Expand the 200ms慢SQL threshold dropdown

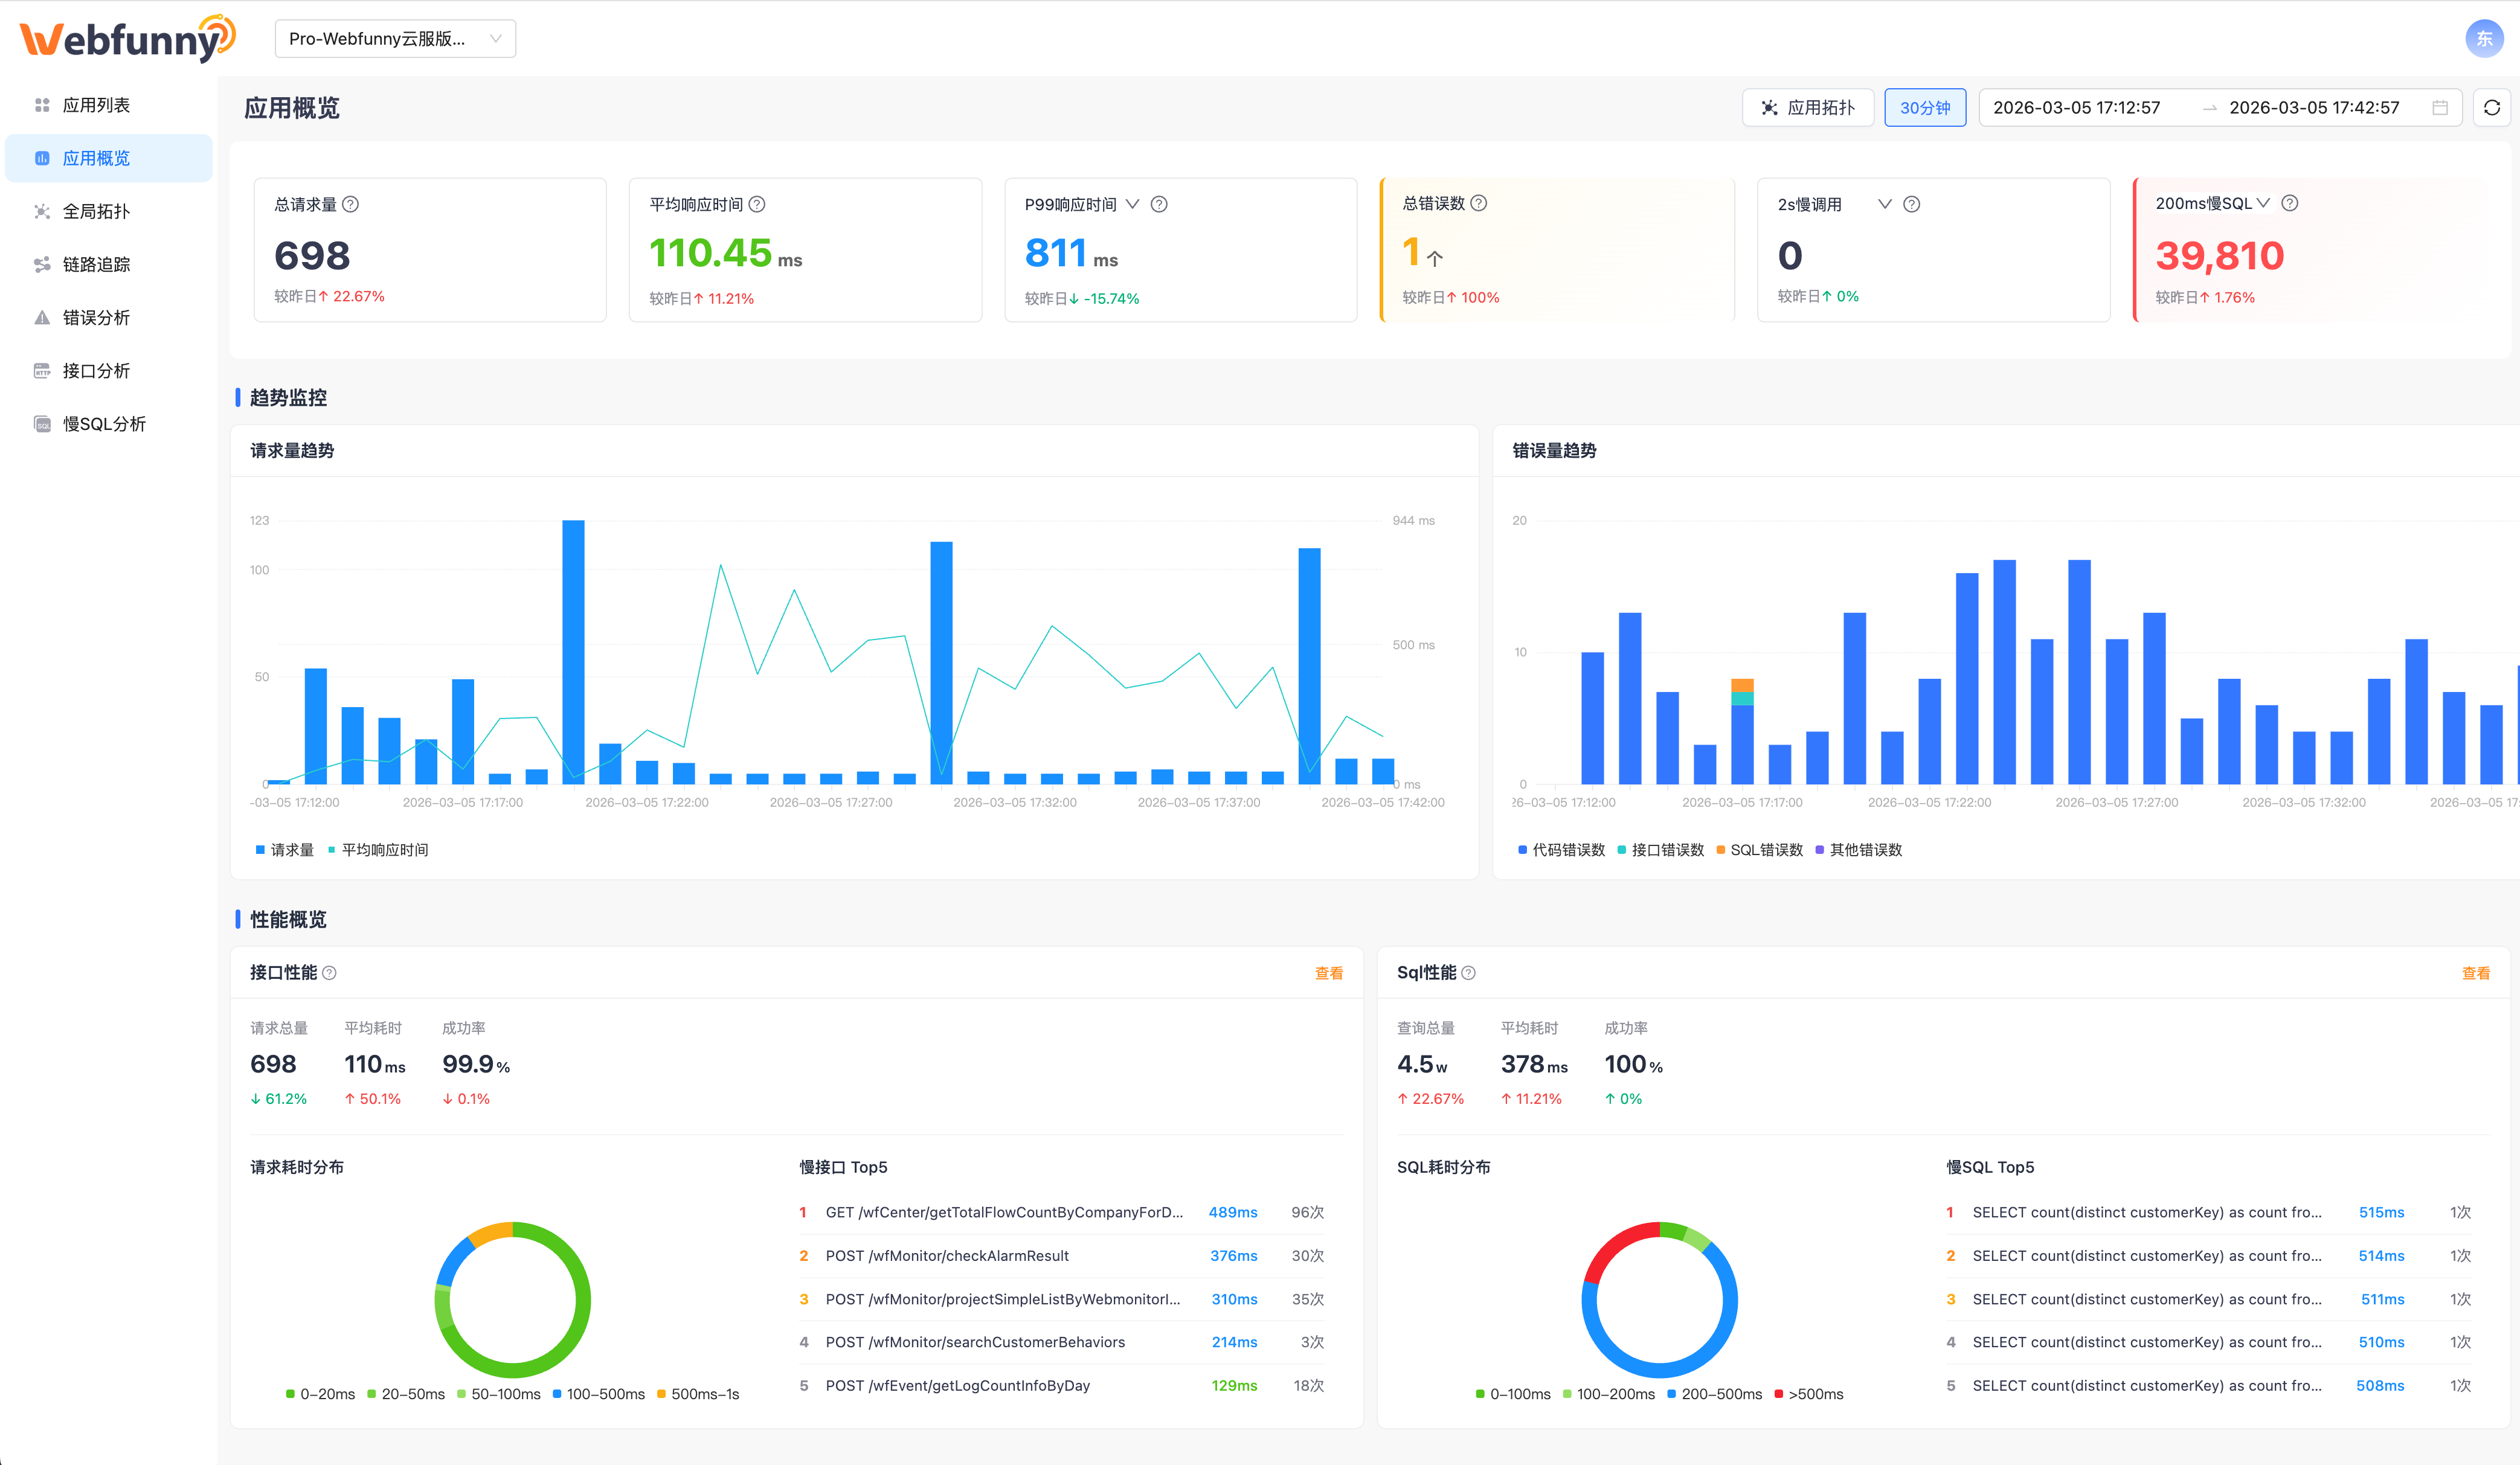click(x=2263, y=203)
